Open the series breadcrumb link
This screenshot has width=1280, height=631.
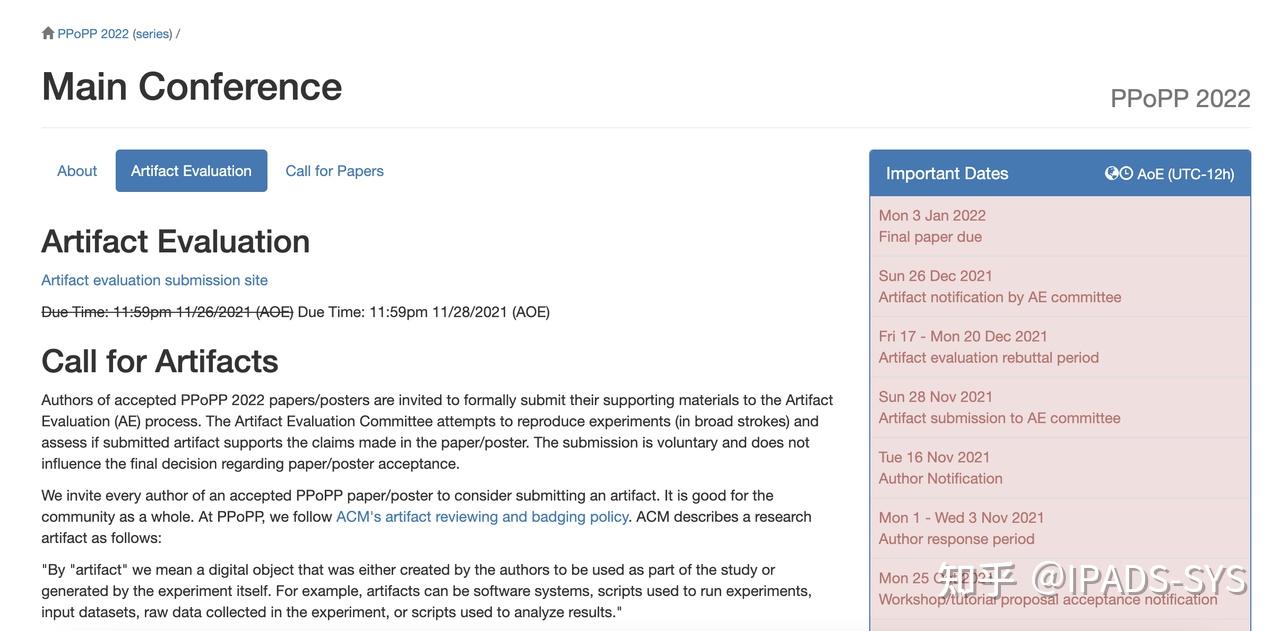click(x=152, y=34)
